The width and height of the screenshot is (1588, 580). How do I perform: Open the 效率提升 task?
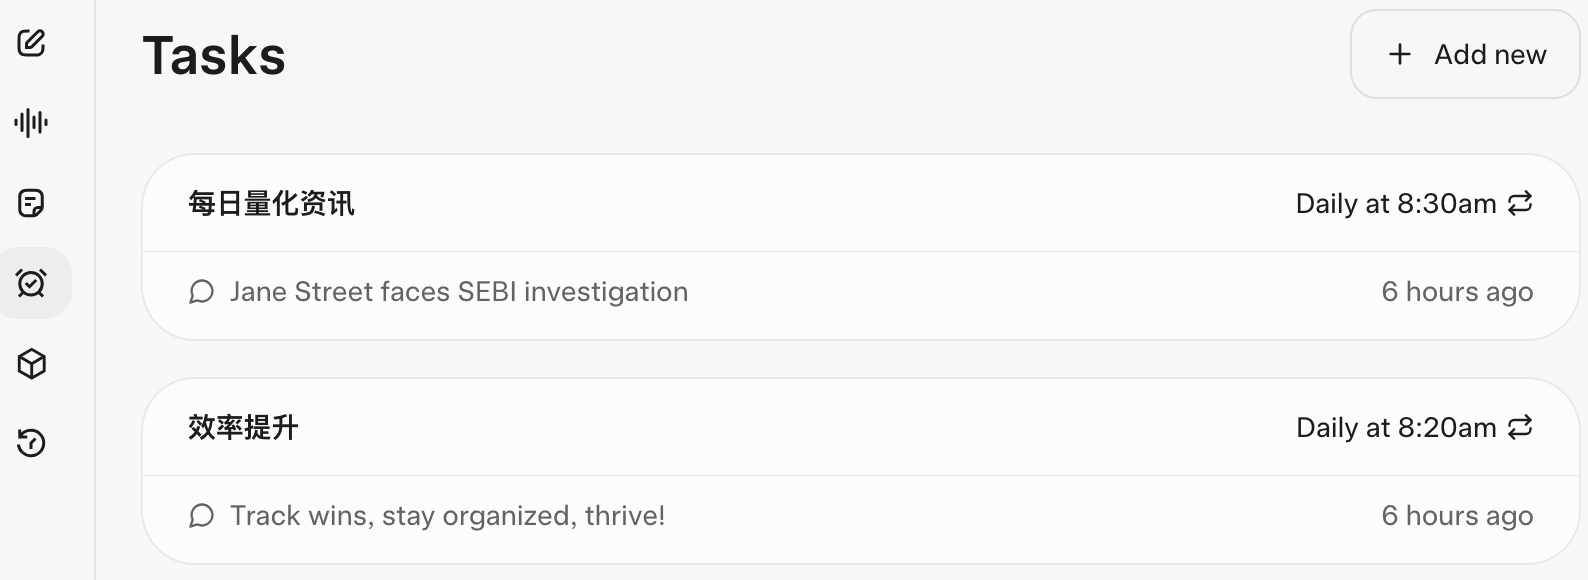[243, 427]
